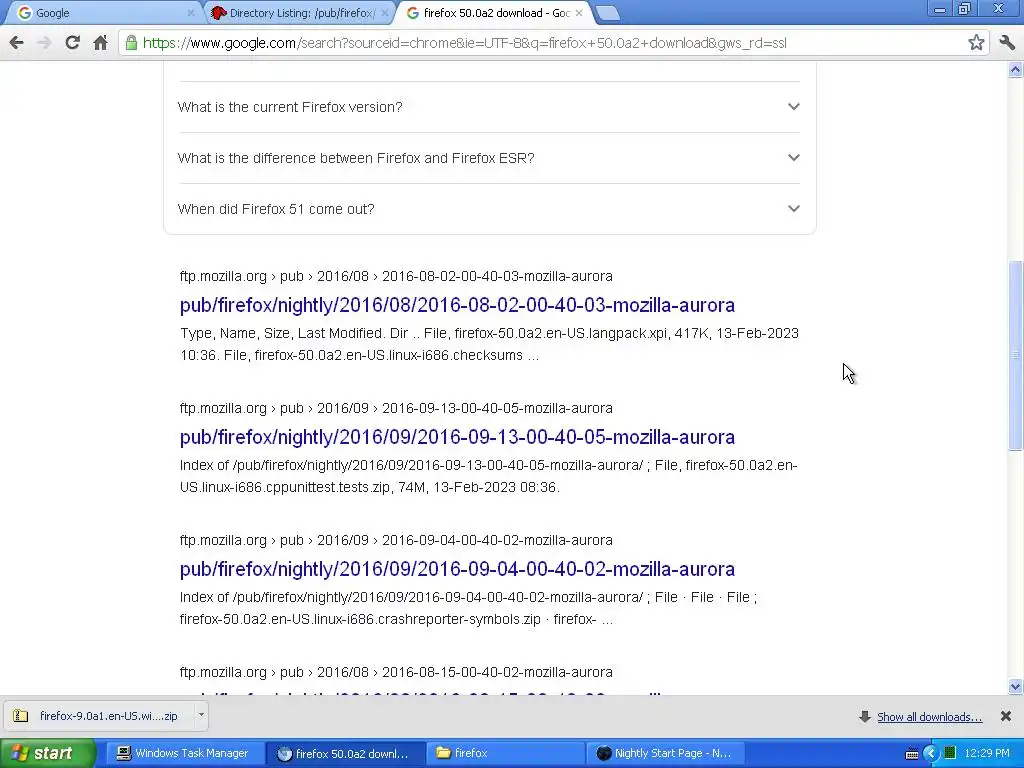1024x768 pixels.
Task: Click the keyboard icon in system tray
Action: (912, 754)
